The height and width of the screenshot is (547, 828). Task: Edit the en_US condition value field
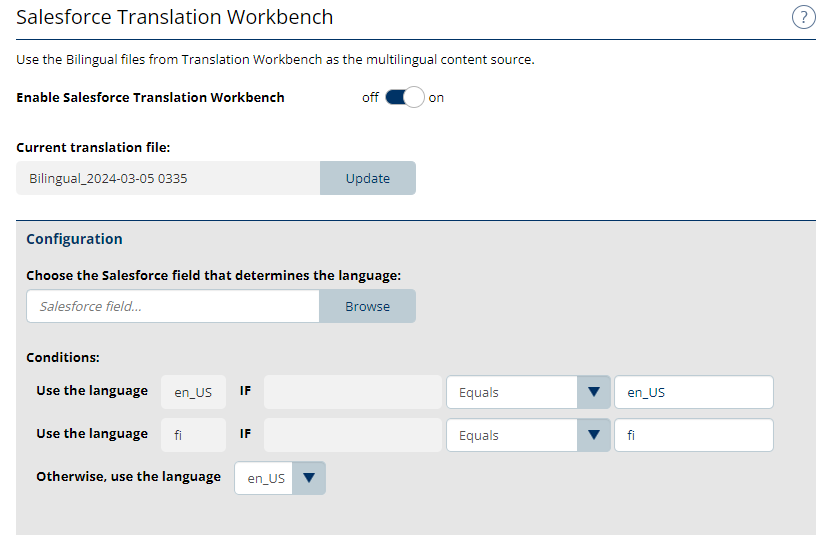(693, 392)
